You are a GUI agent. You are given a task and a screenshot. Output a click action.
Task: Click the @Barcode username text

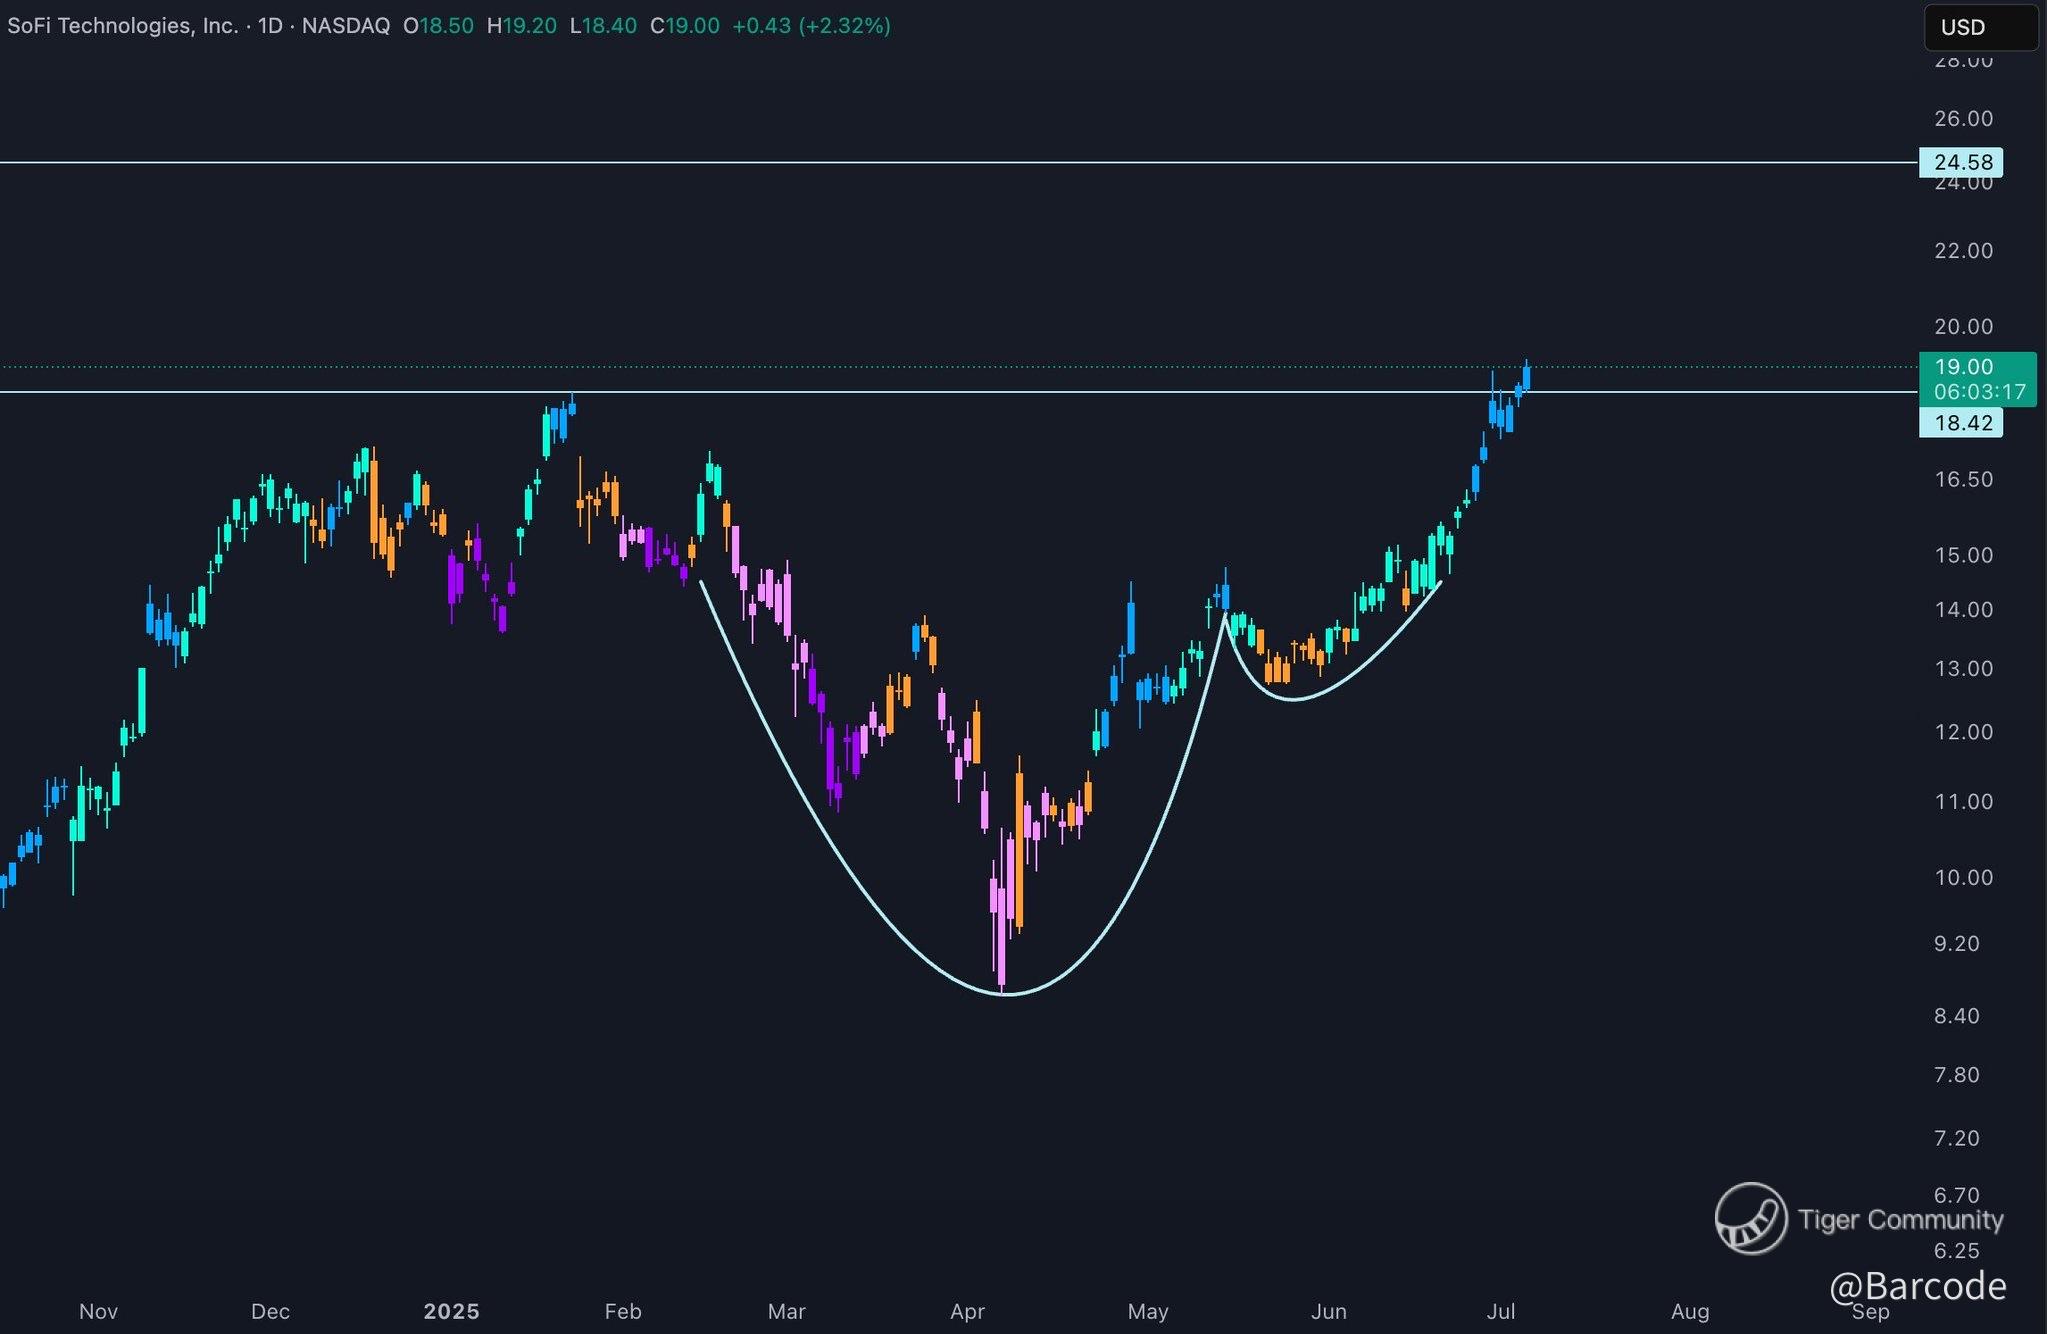pos(1917,1286)
